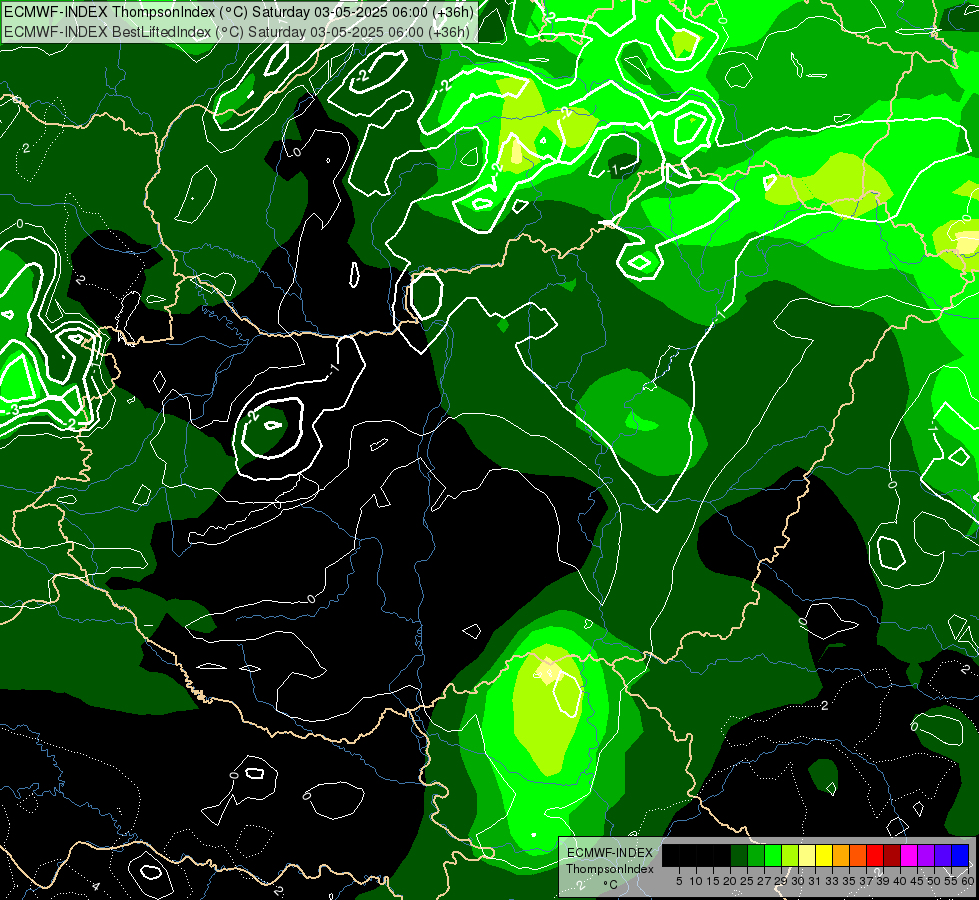Click the legend scale value 20

pyautogui.click(x=731, y=881)
